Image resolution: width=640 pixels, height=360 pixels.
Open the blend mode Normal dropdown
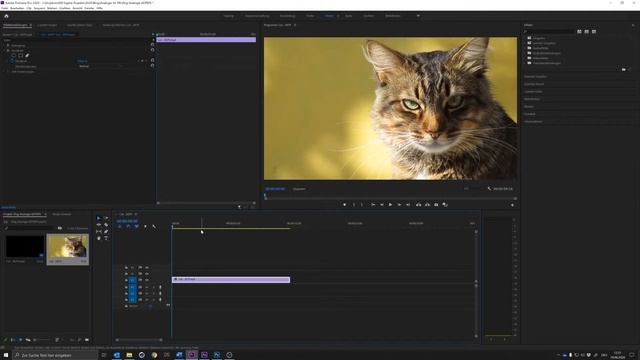click(x=100, y=66)
